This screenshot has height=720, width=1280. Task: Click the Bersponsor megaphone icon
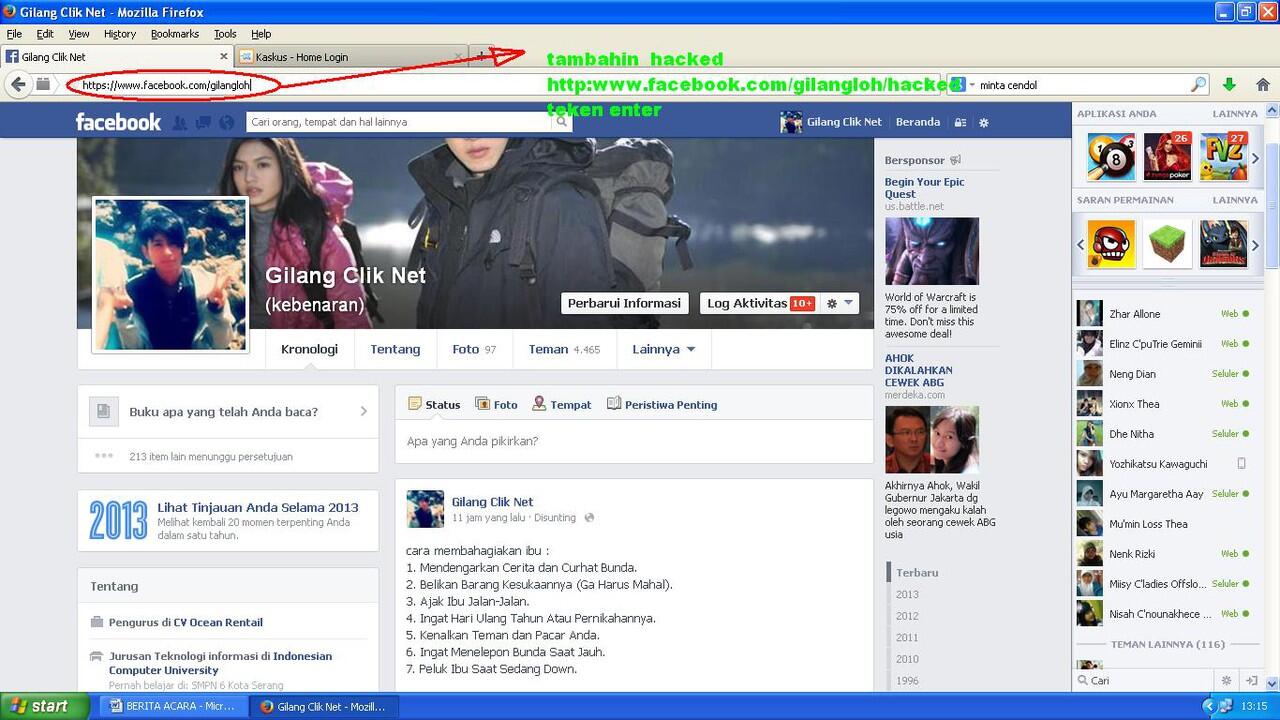(x=955, y=160)
